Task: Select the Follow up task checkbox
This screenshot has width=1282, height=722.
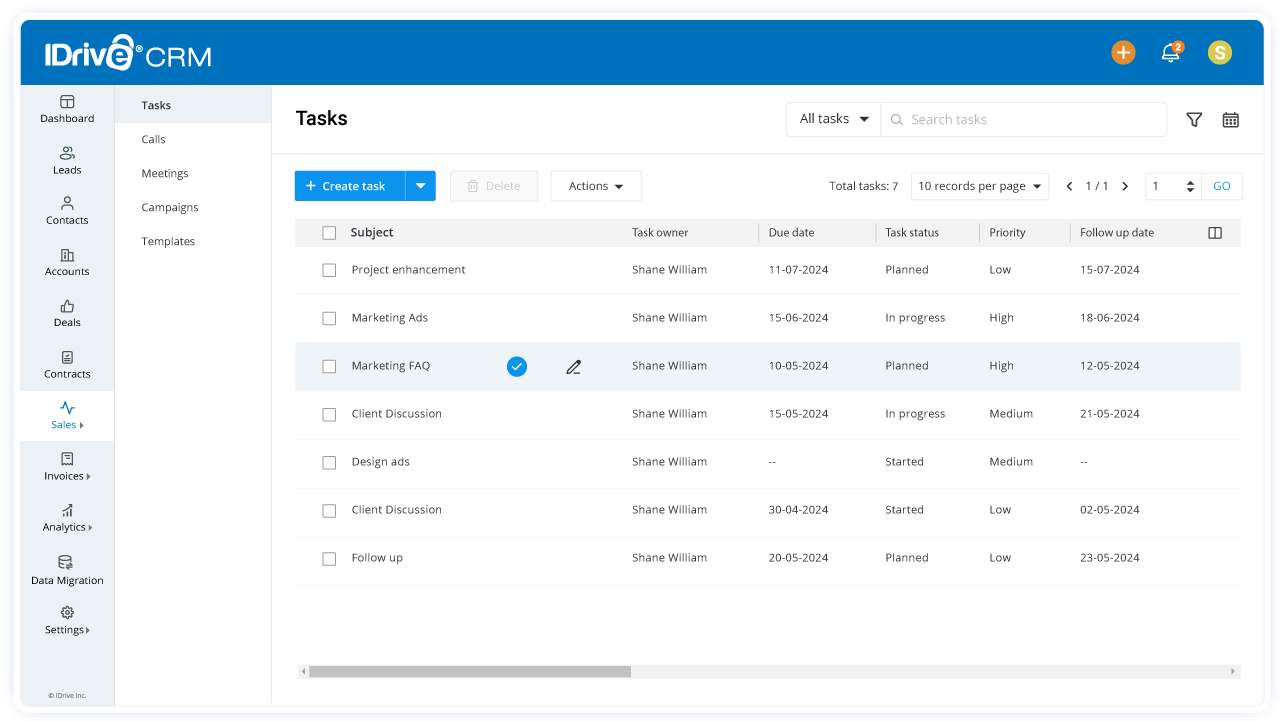Action: [x=329, y=558]
